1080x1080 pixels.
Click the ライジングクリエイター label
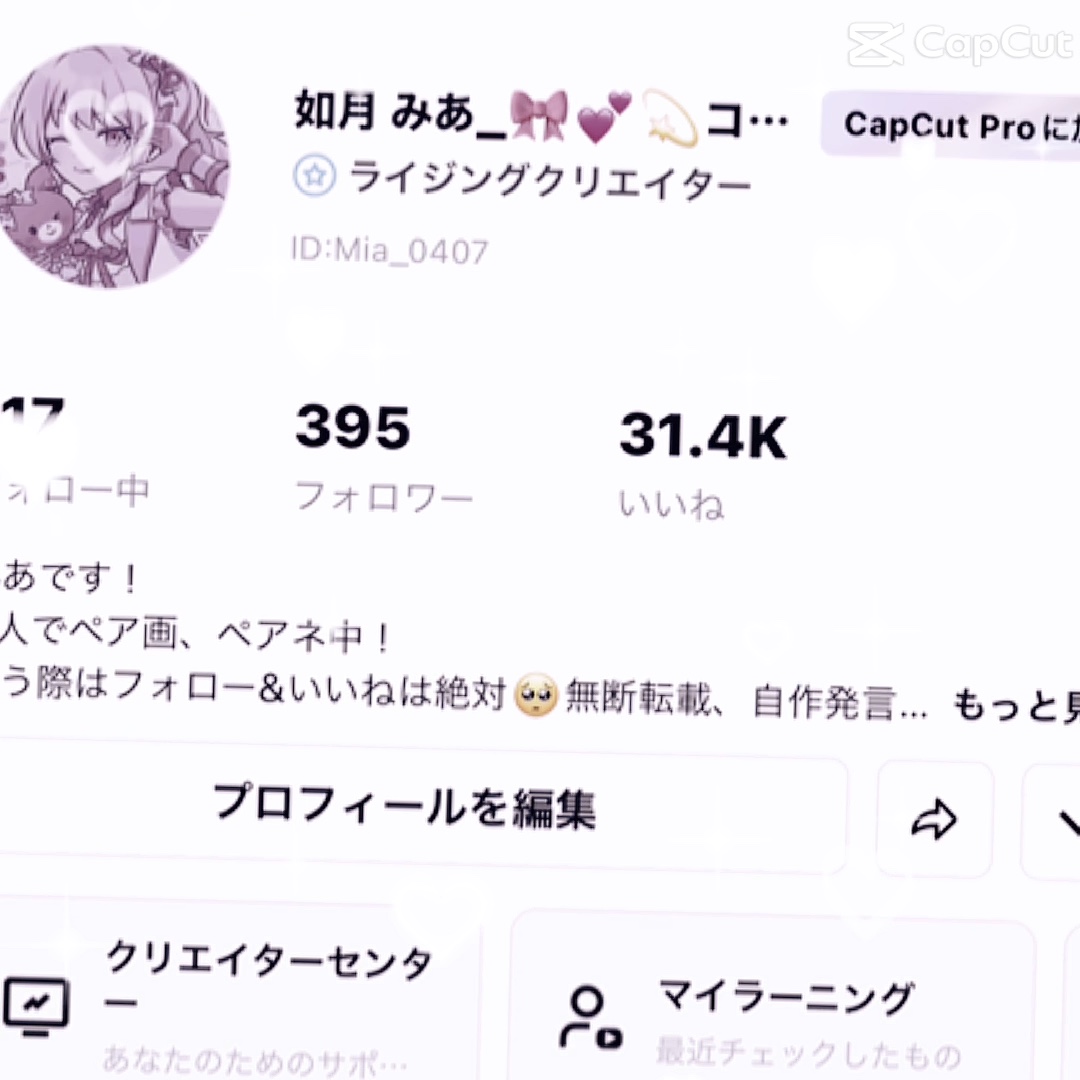(x=549, y=178)
